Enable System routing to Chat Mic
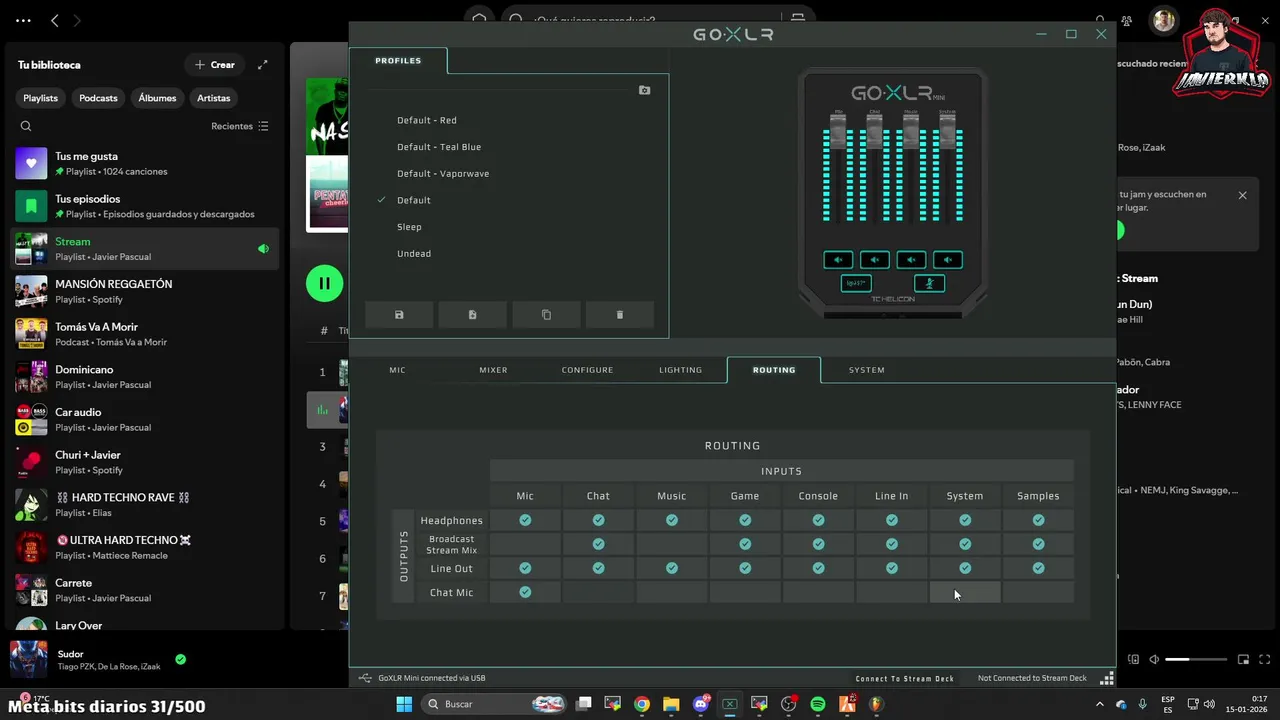 (x=965, y=592)
